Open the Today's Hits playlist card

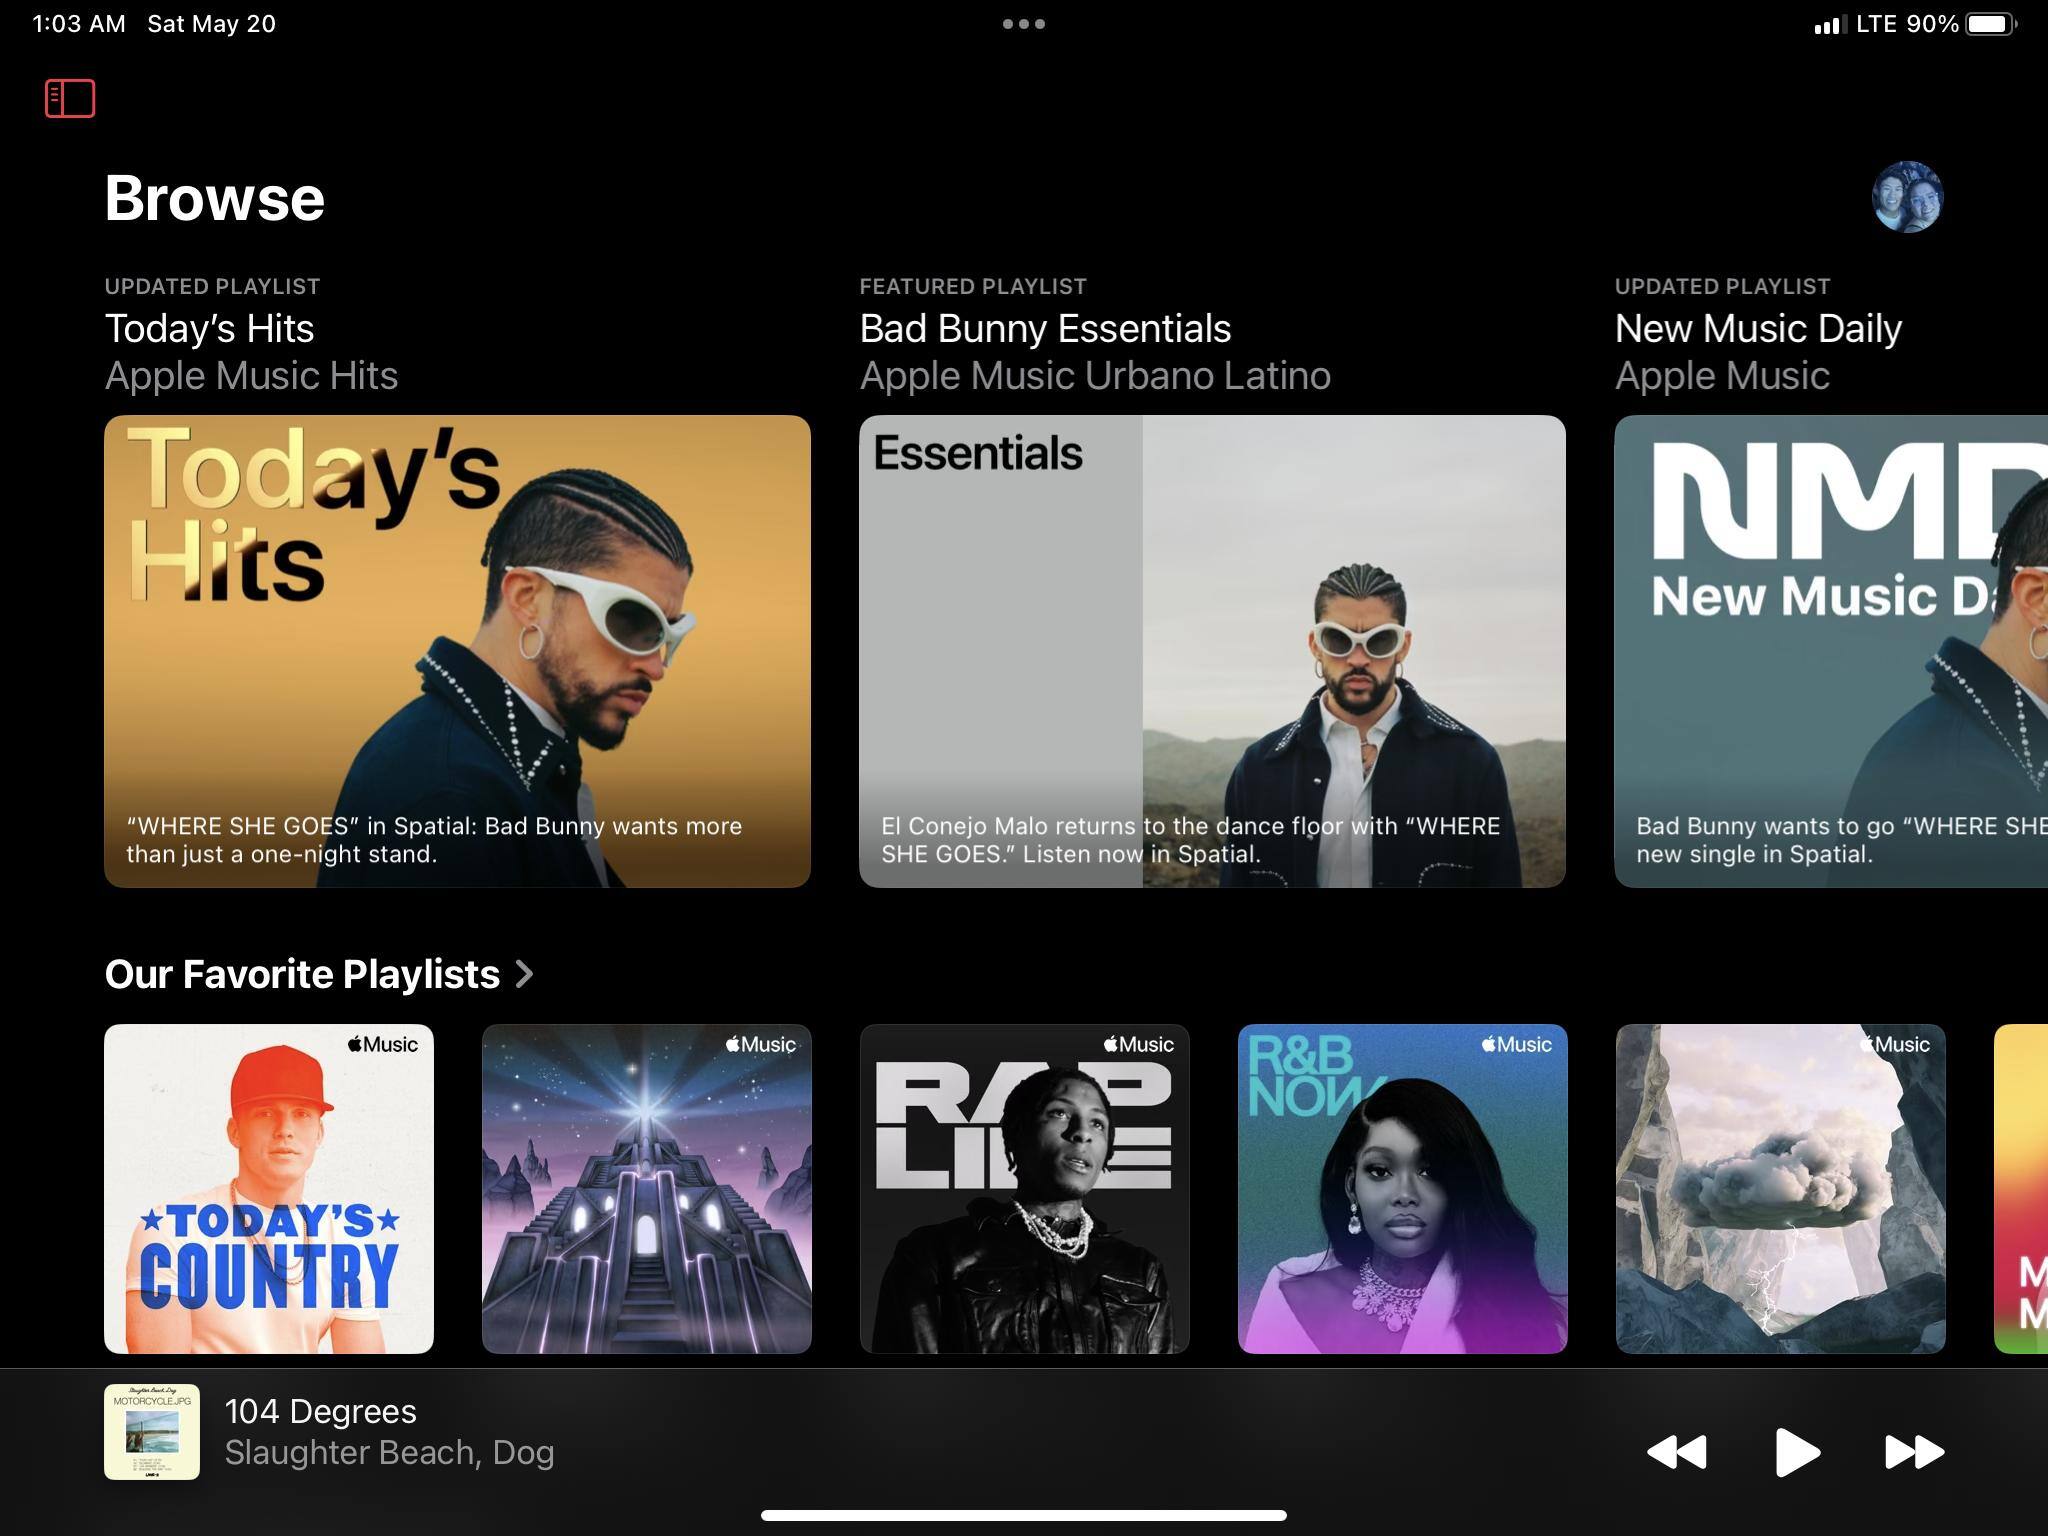click(457, 650)
